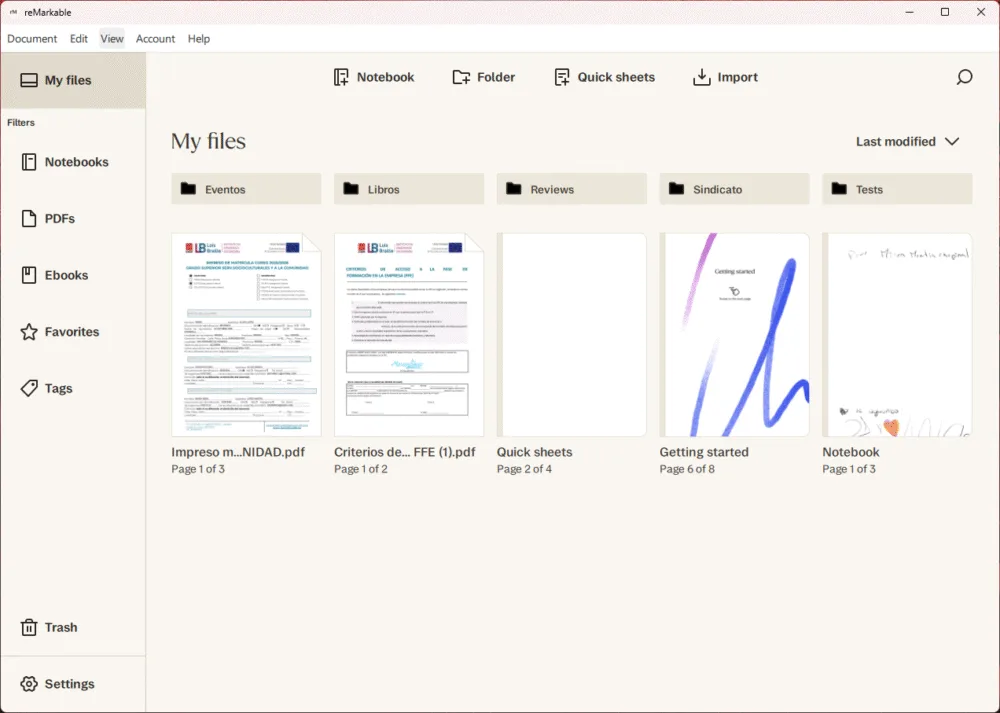The image size is (1000, 713).
Task: Click the Libros folder icon
Action: click(351, 189)
